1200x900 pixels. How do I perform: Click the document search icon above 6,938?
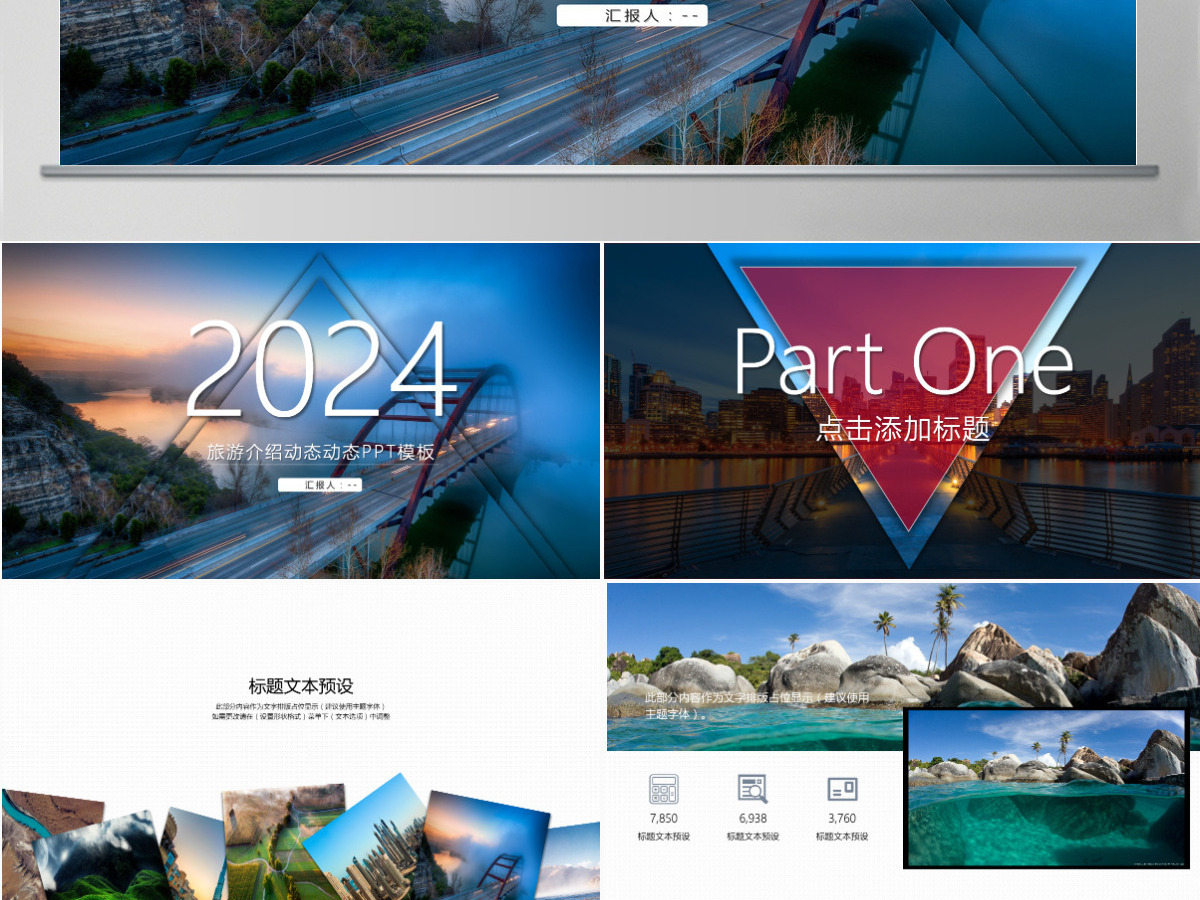coord(753,789)
